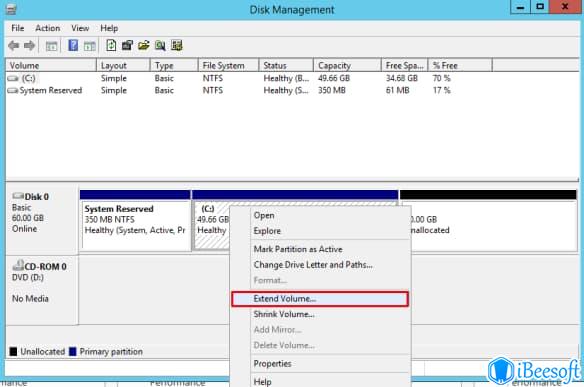Select the System Reserved partition block
The height and width of the screenshot is (387, 584).
(136, 220)
